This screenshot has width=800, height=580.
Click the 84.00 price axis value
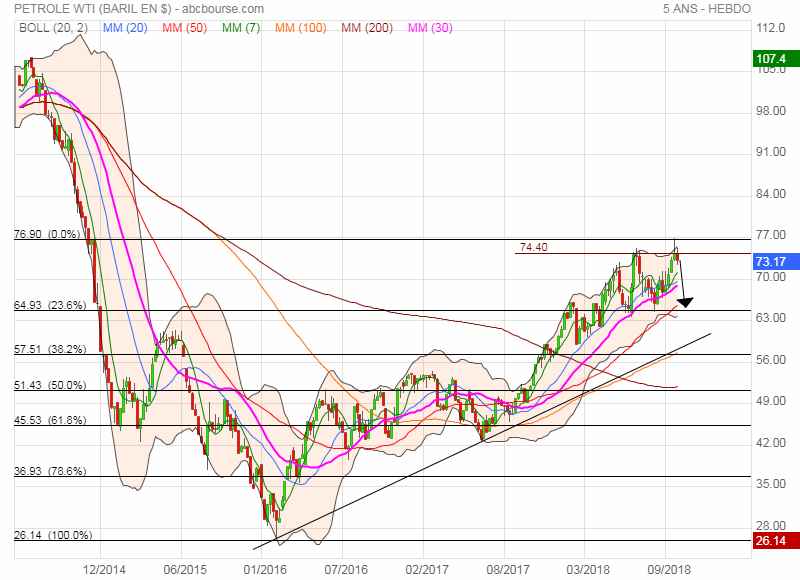(x=770, y=194)
